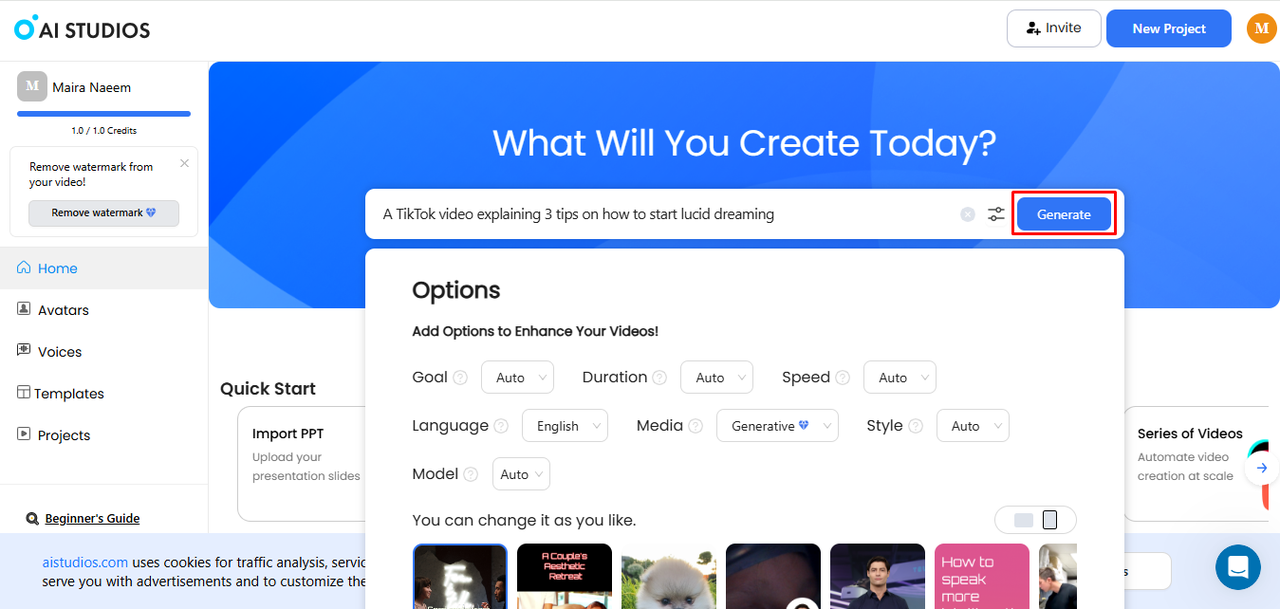Open the Duration dropdown

click(717, 377)
